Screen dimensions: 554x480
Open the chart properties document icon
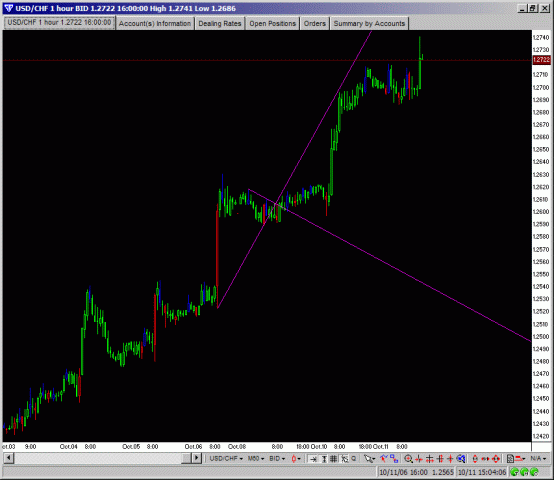point(510,459)
